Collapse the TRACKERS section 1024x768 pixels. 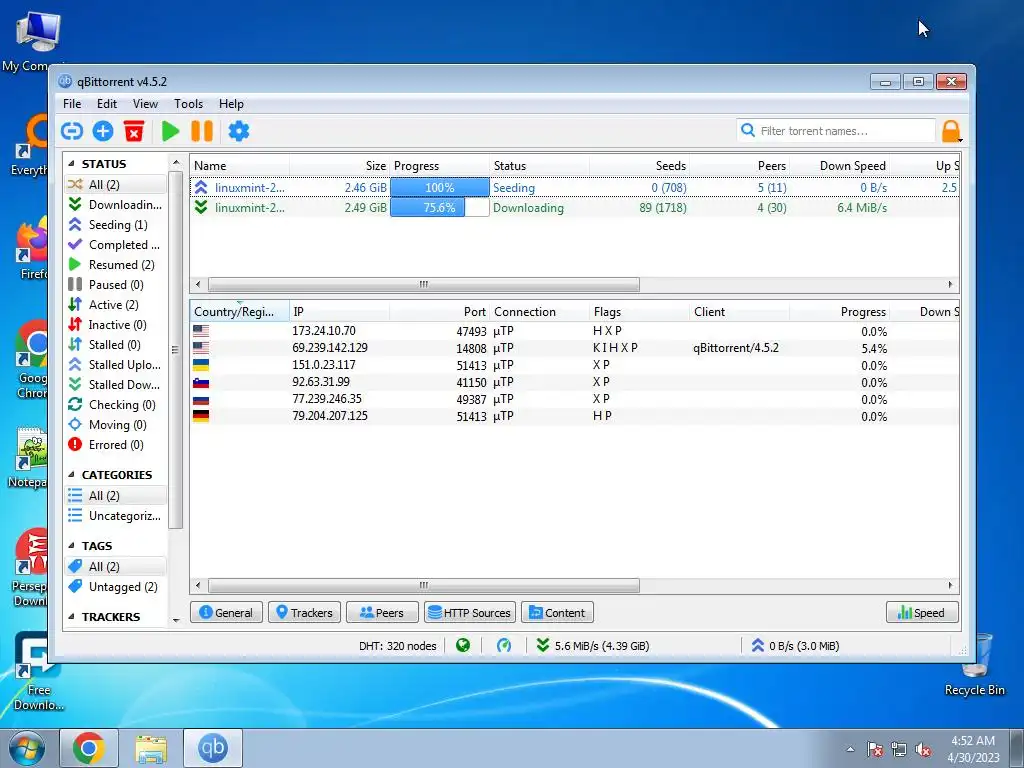tap(71, 616)
